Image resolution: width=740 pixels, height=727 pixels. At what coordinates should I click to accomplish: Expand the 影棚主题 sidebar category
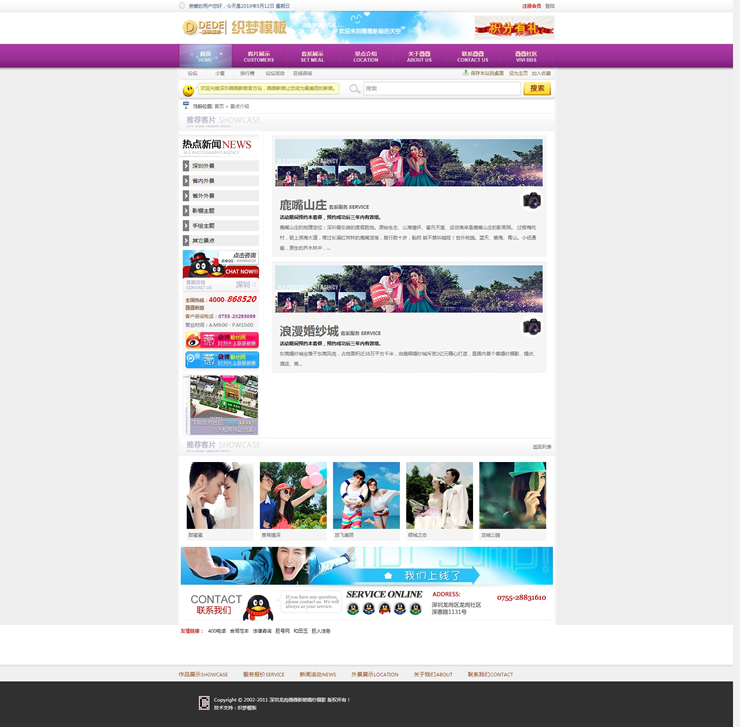click(220, 211)
